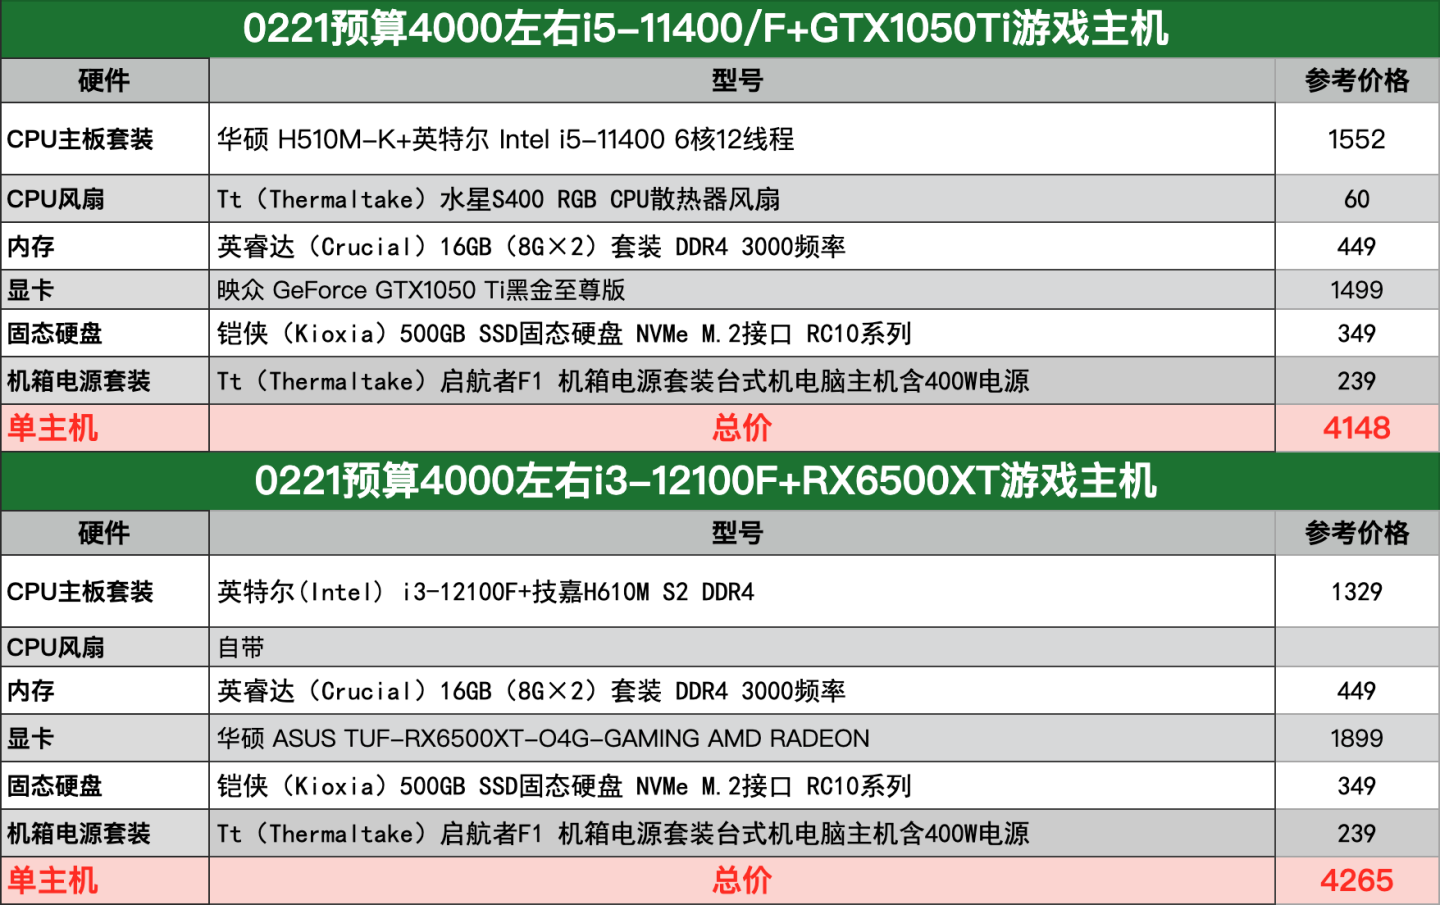Image resolution: width=1440 pixels, height=905 pixels.
Task: Click the price cell 60
Action: pyautogui.click(x=1357, y=199)
